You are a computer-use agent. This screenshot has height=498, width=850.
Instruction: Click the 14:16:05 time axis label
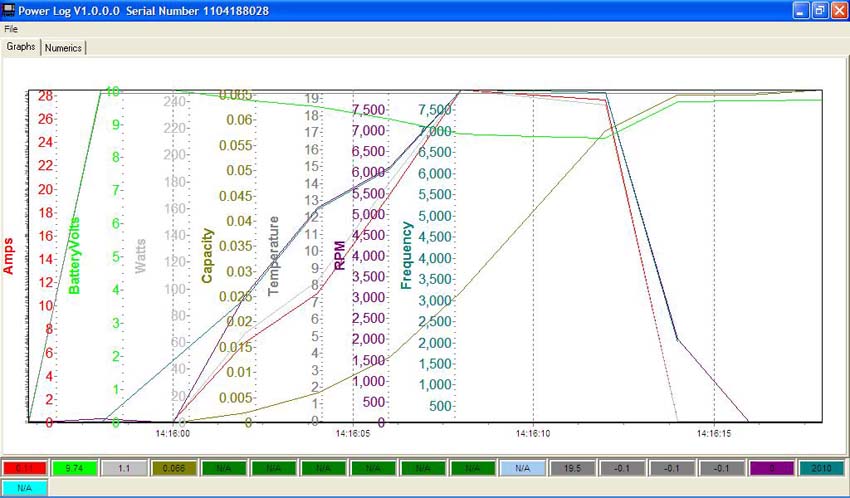(353, 434)
